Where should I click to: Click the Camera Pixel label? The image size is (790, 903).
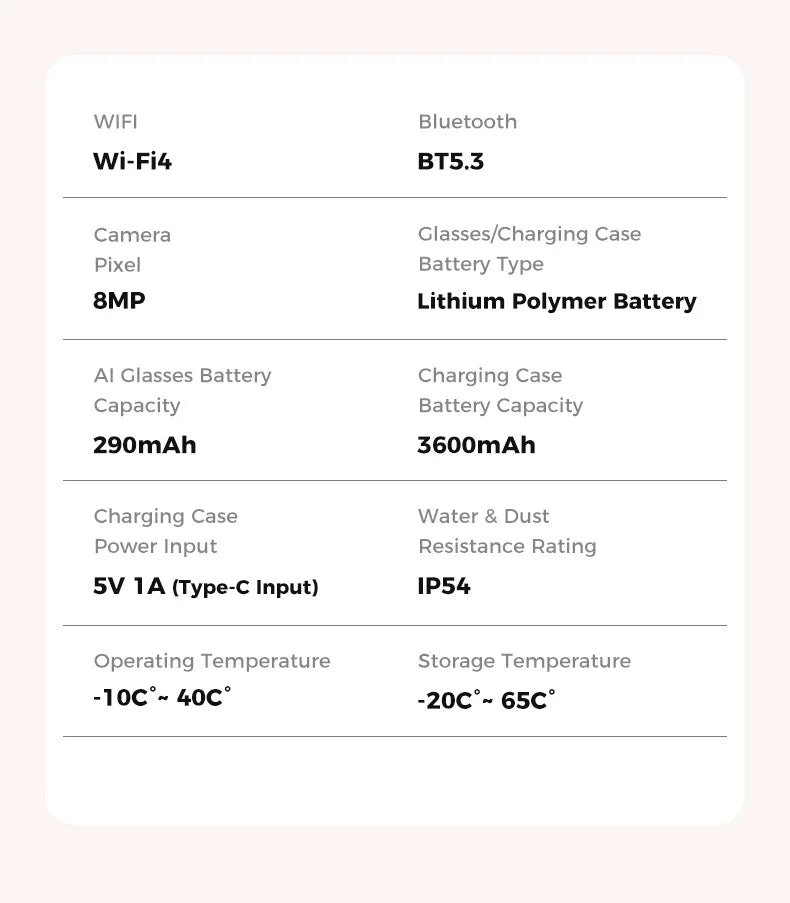(132, 250)
